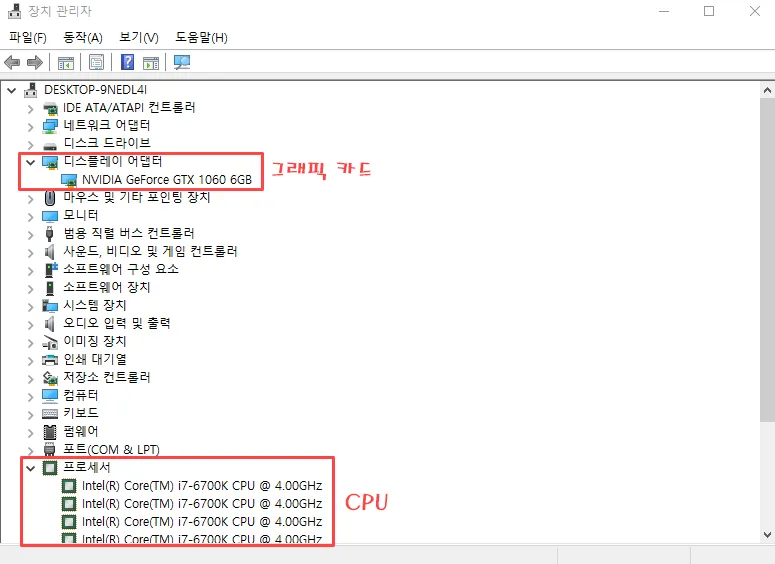The image size is (775, 564).
Task: Click the Forward arrow toolbar icon
Action: pos(35,62)
